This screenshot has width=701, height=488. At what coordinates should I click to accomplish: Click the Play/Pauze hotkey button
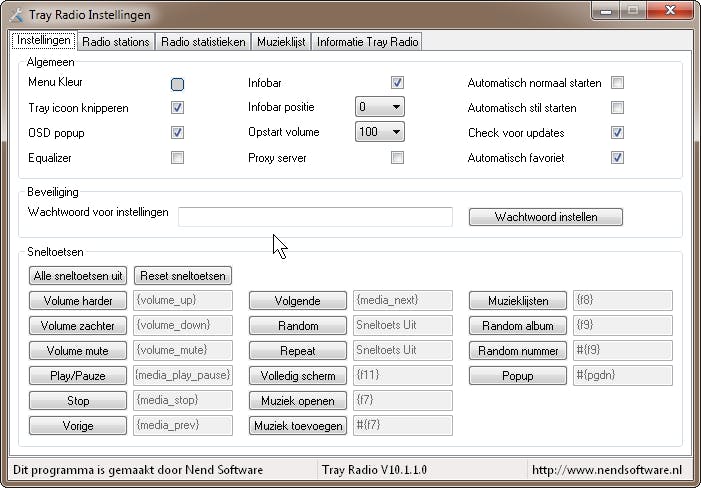click(x=78, y=376)
